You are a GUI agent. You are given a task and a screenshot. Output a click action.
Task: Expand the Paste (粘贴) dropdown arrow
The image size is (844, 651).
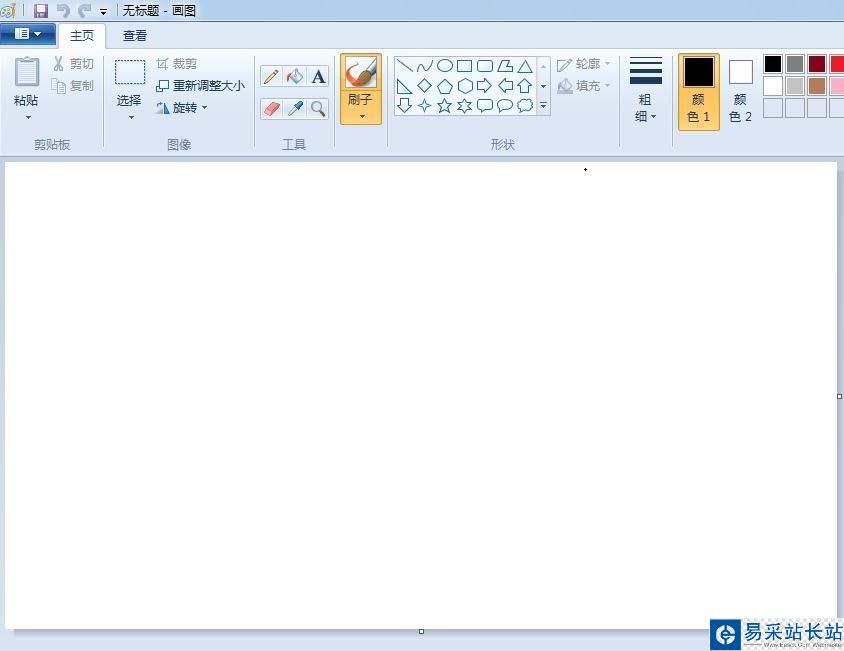click(28, 117)
